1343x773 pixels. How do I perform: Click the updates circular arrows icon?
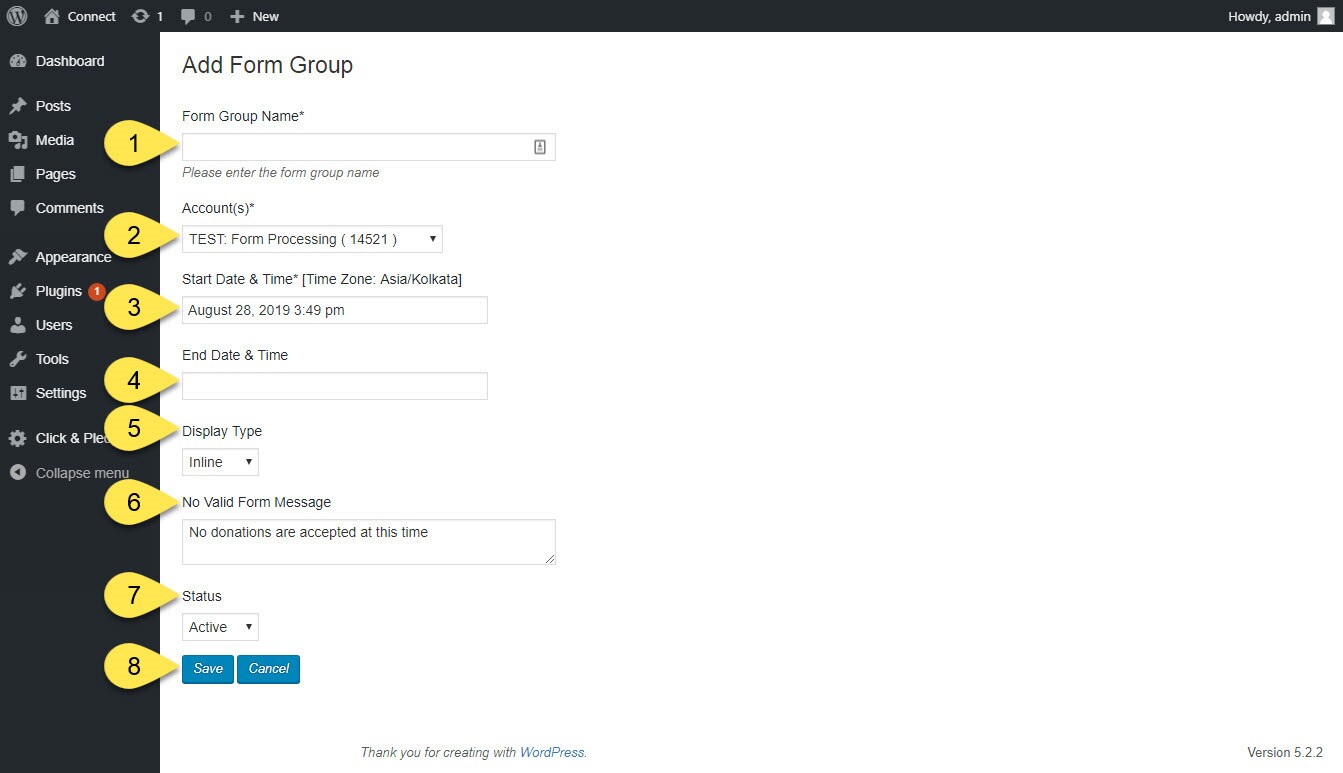(x=140, y=16)
